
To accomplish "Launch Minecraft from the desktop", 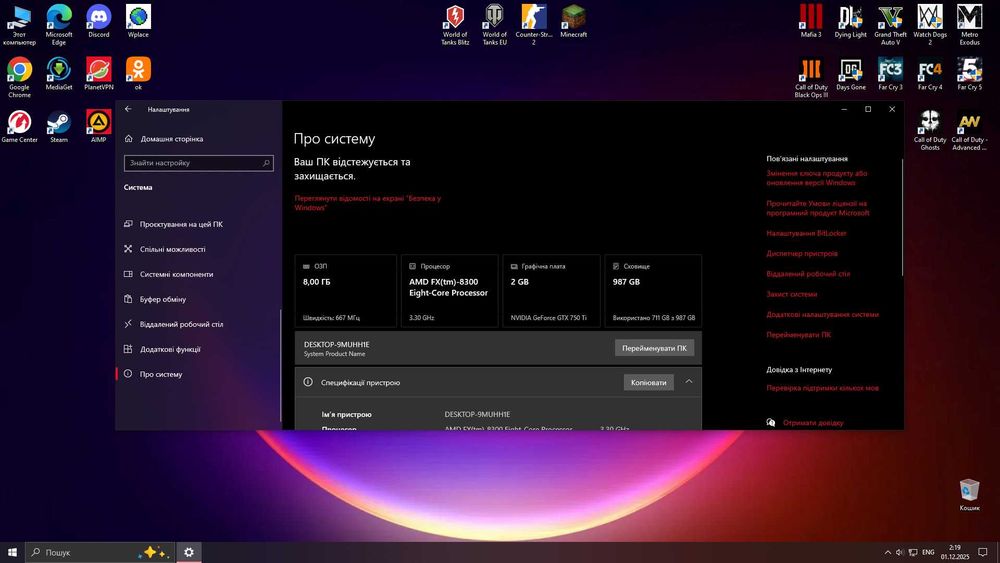I will [x=573, y=18].
